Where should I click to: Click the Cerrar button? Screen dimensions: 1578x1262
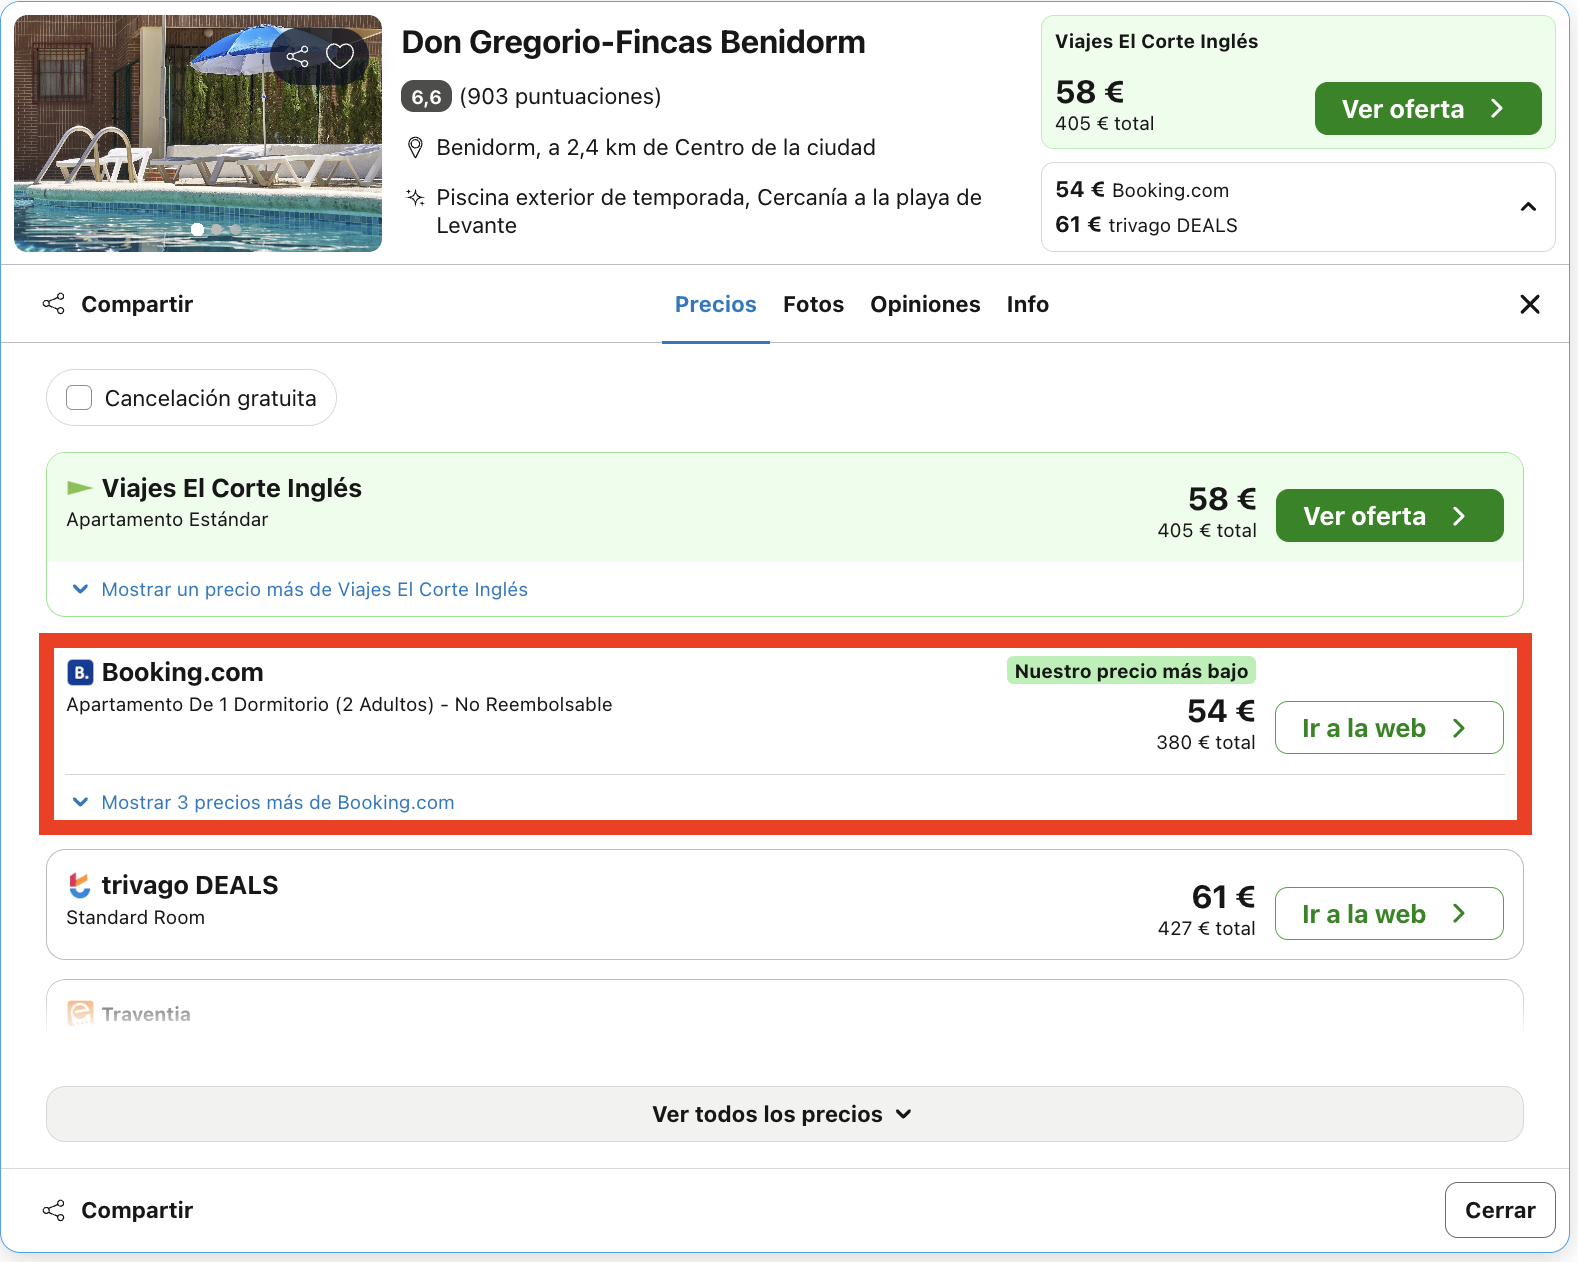(1500, 1210)
